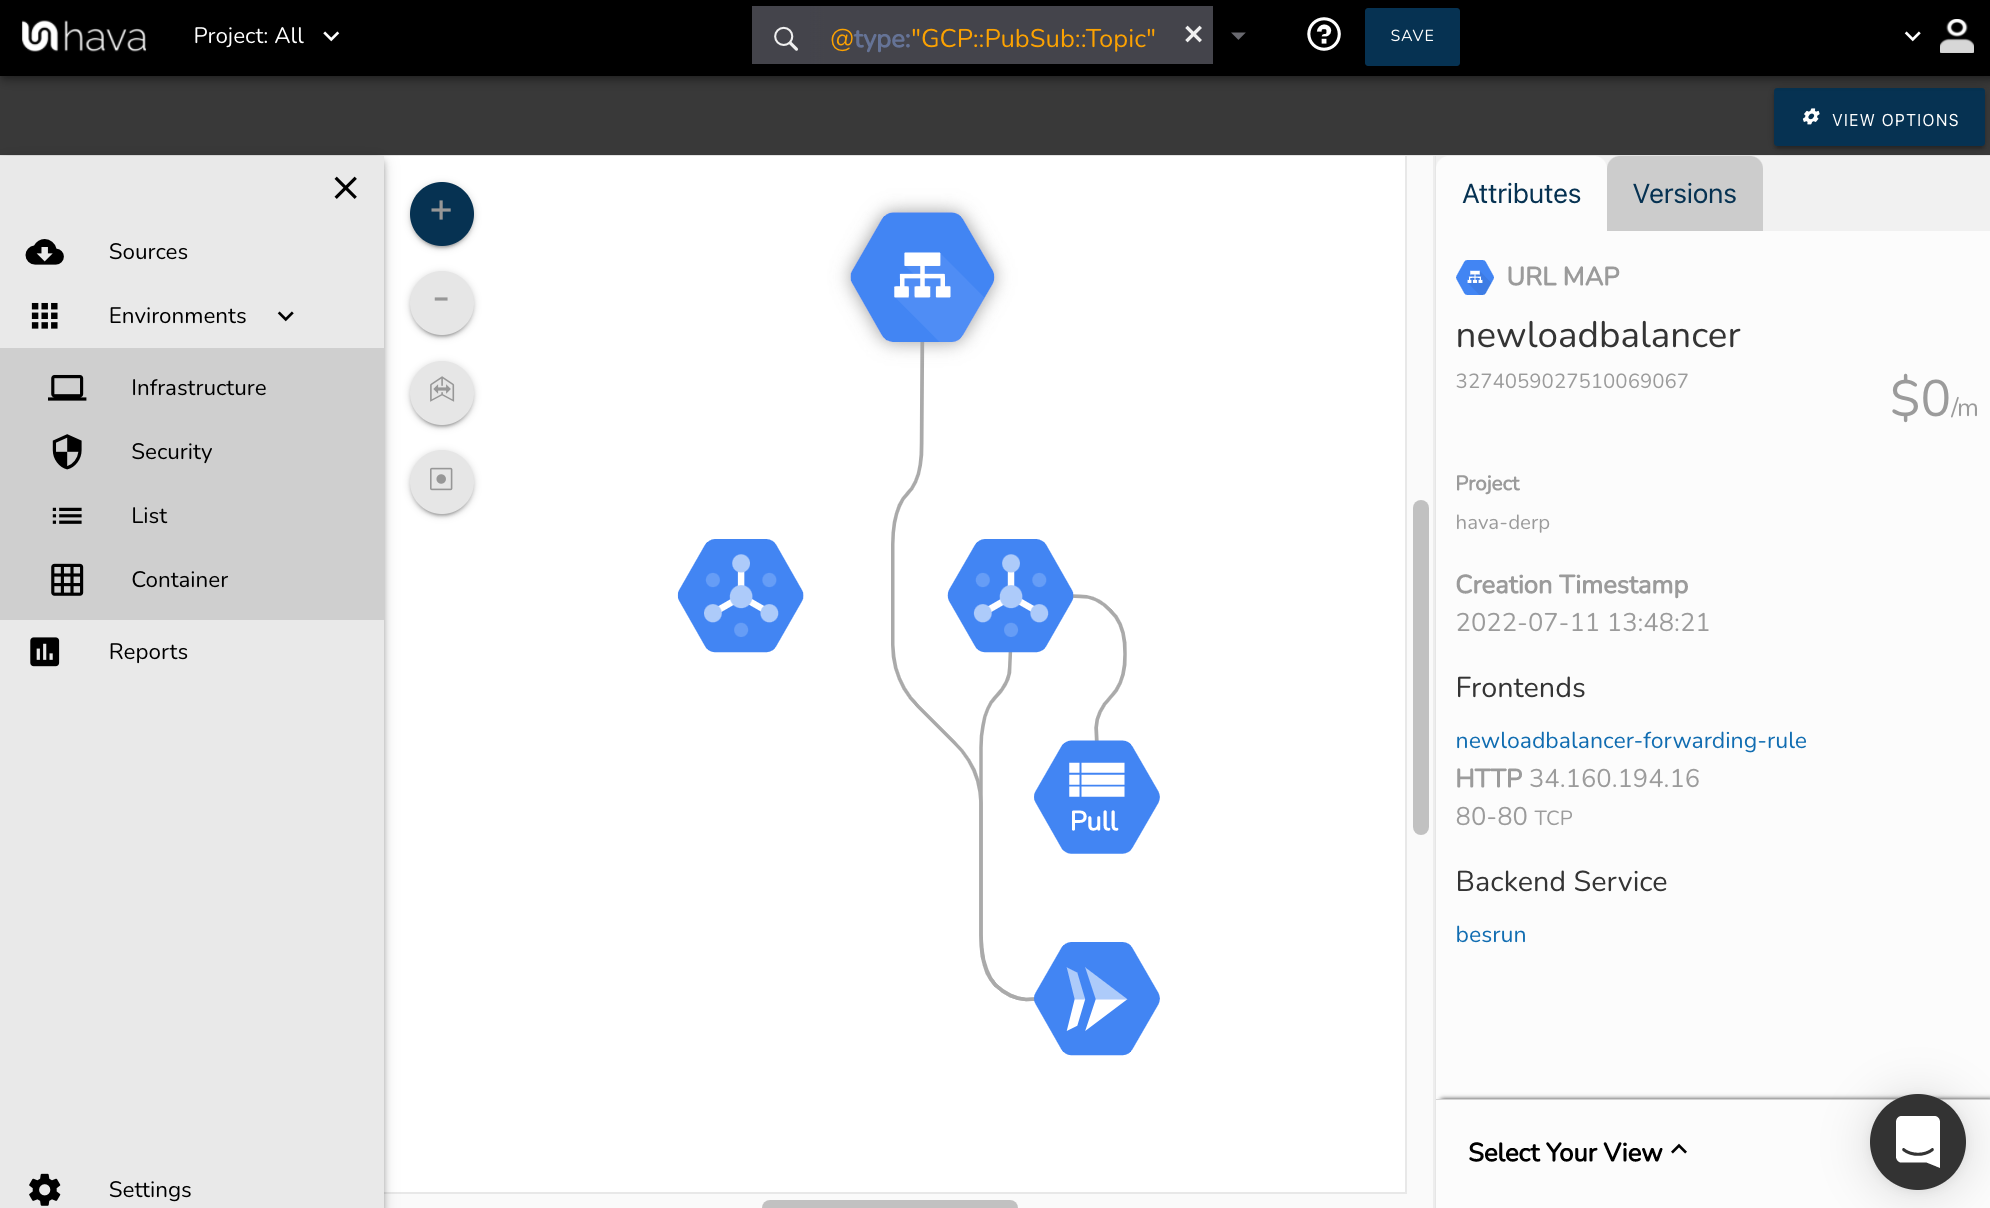Screen dimensions: 1990x1208
Task: Zoom in on the diagram with plus button
Action: click(x=441, y=213)
